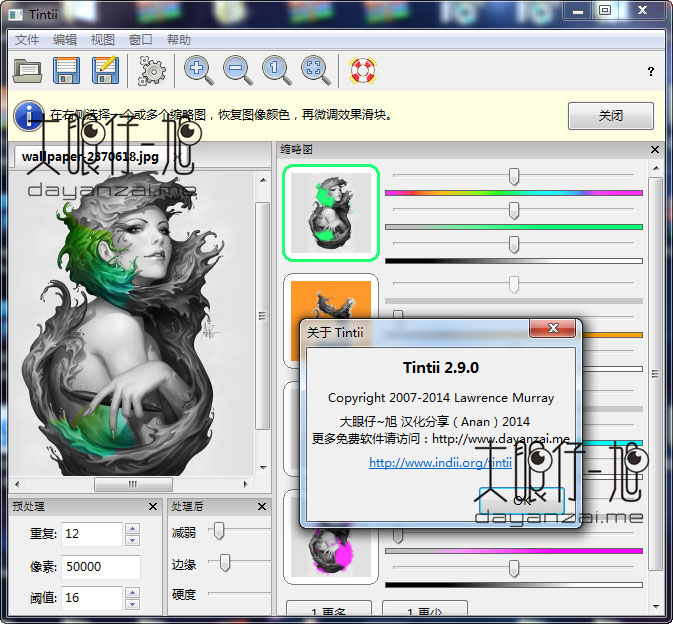Click image view scroll up arrow
This screenshot has width=673, height=624.
pos(263,180)
